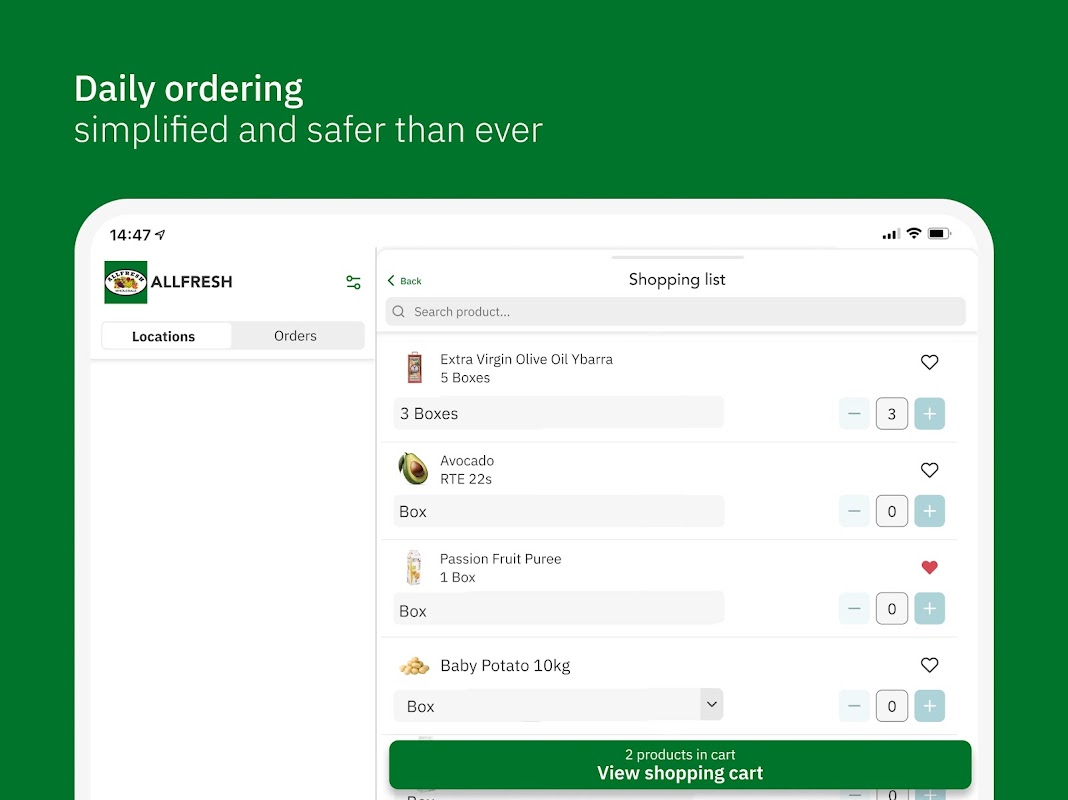Click the Shopping list title
Screen dimensions: 1068x800
(x=677, y=280)
